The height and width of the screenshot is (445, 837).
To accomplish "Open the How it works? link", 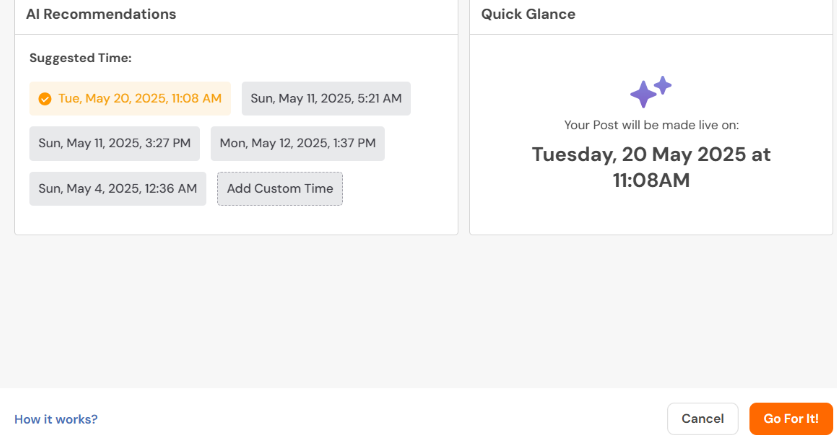I will click(56, 419).
